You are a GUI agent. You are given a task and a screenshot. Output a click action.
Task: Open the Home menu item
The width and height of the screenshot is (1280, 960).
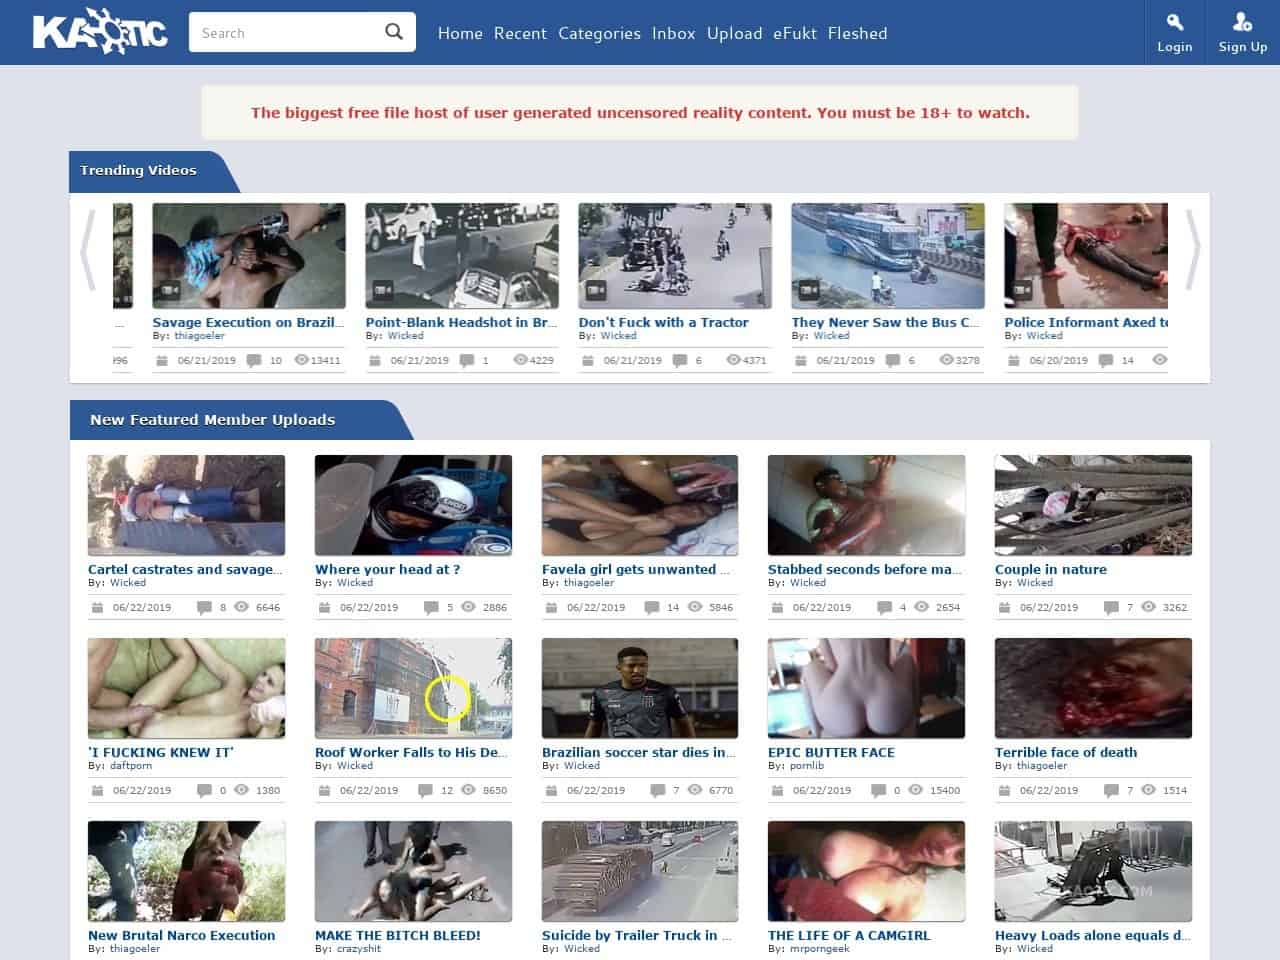(460, 33)
